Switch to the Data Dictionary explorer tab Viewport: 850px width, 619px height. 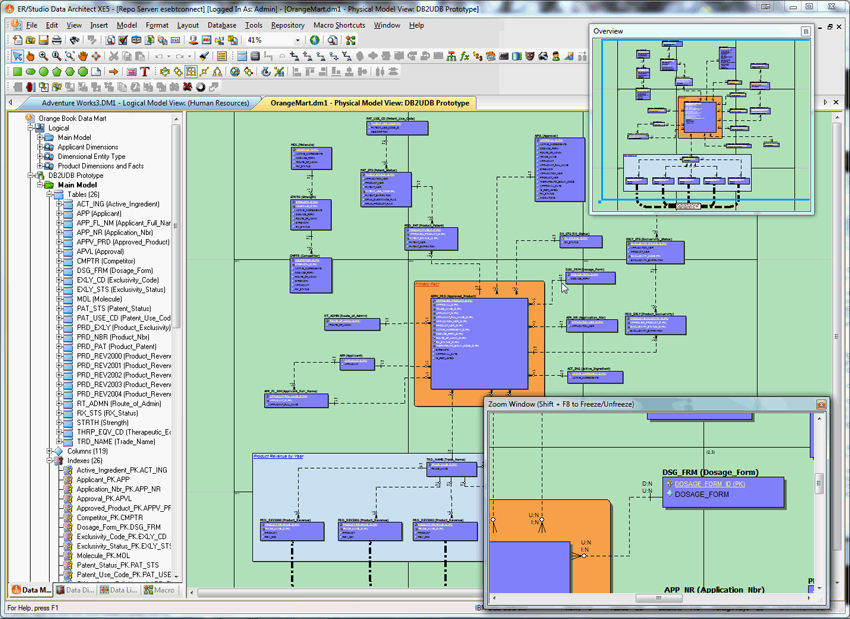click(75, 590)
